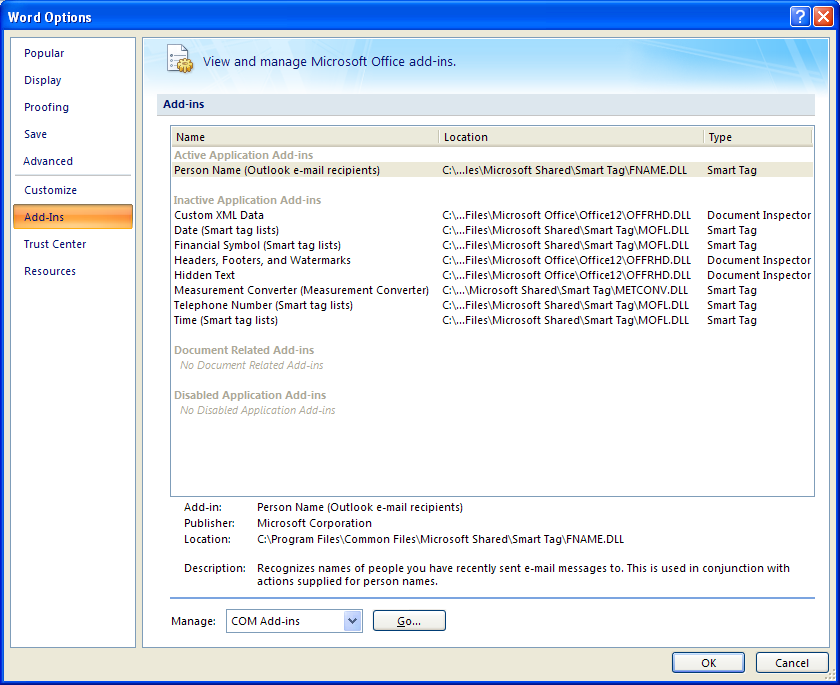Image resolution: width=840 pixels, height=685 pixels.
Task: Select the Add-Ins category
Action: 73,217
